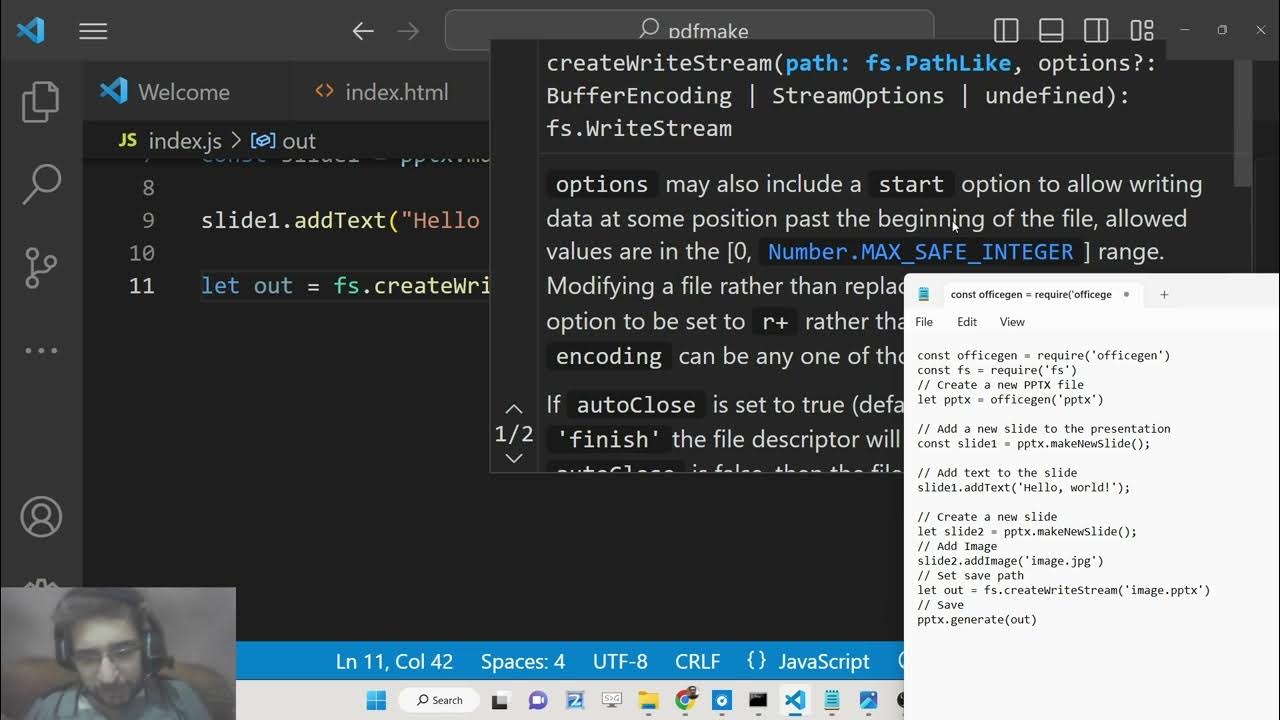
Task: Open the Accounts icon in activity bar
Action: (x=41, y=517)
